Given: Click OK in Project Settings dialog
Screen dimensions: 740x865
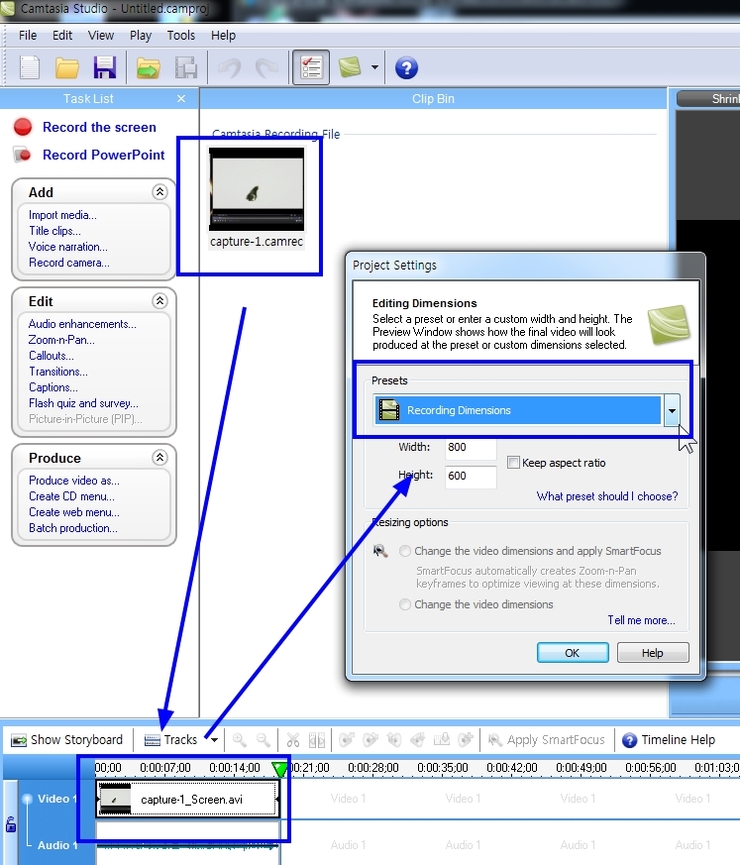Looking at the screenshot, I should pyautogui.click(x=573, y=653).
